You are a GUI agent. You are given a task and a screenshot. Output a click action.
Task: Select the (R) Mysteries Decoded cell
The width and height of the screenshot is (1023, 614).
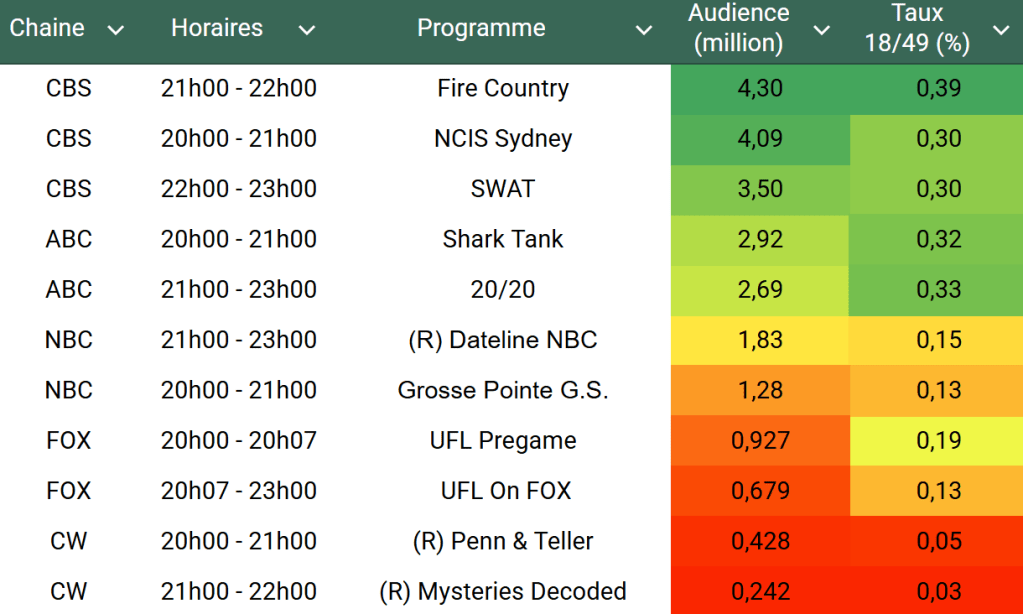click(503, 591)
